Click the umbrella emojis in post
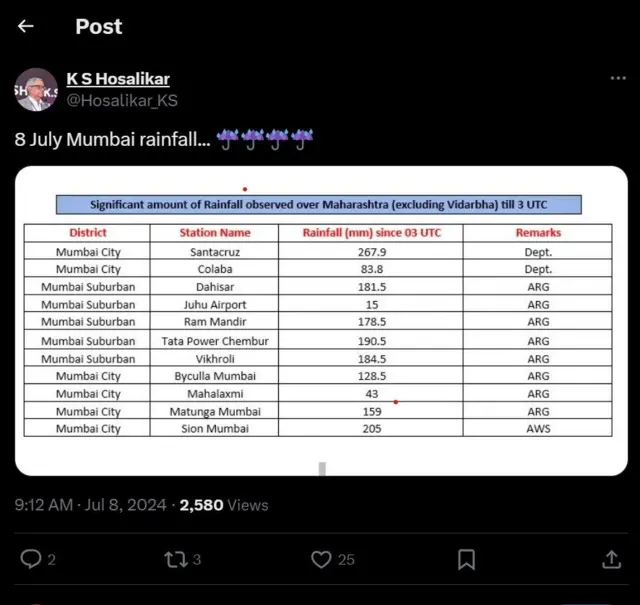The image size is (640, 605). 264,139
